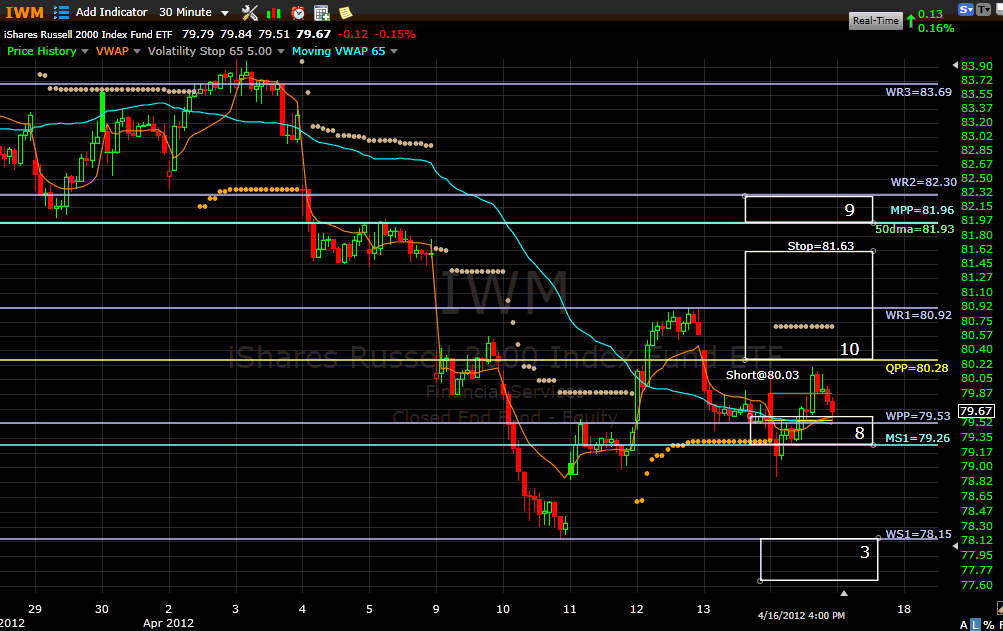Click the 18 date axis label
This screenshot has width=1003, height=631.
[x=904, y=609]
